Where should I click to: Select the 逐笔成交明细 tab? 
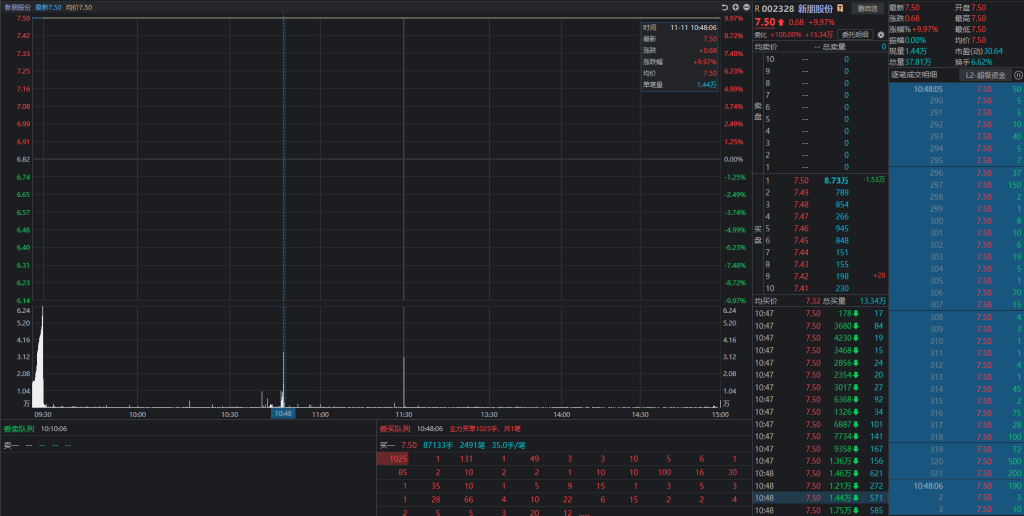point(914,75)
